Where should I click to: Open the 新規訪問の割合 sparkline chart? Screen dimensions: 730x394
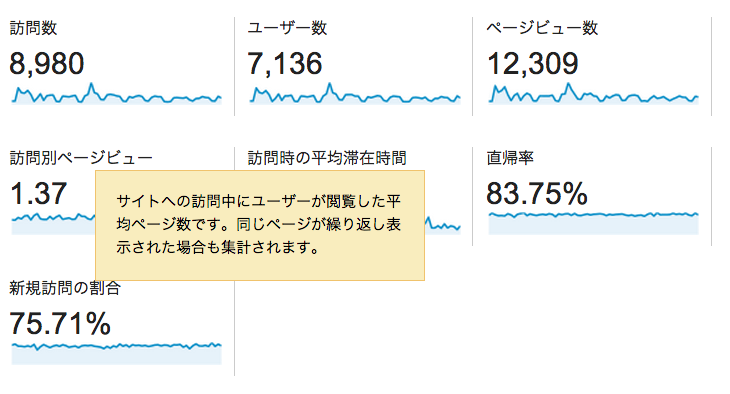pos(116,353)
